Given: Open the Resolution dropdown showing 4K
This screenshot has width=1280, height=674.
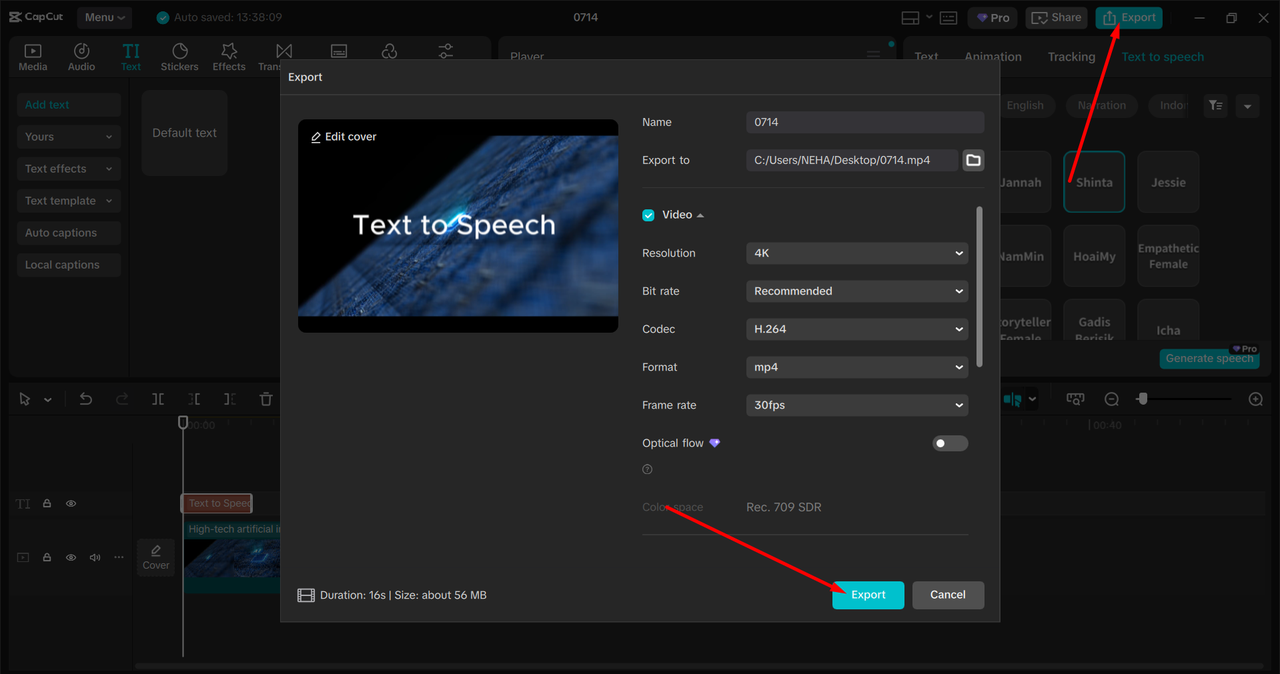Looking at the screenshot, I should pos(857,253).
